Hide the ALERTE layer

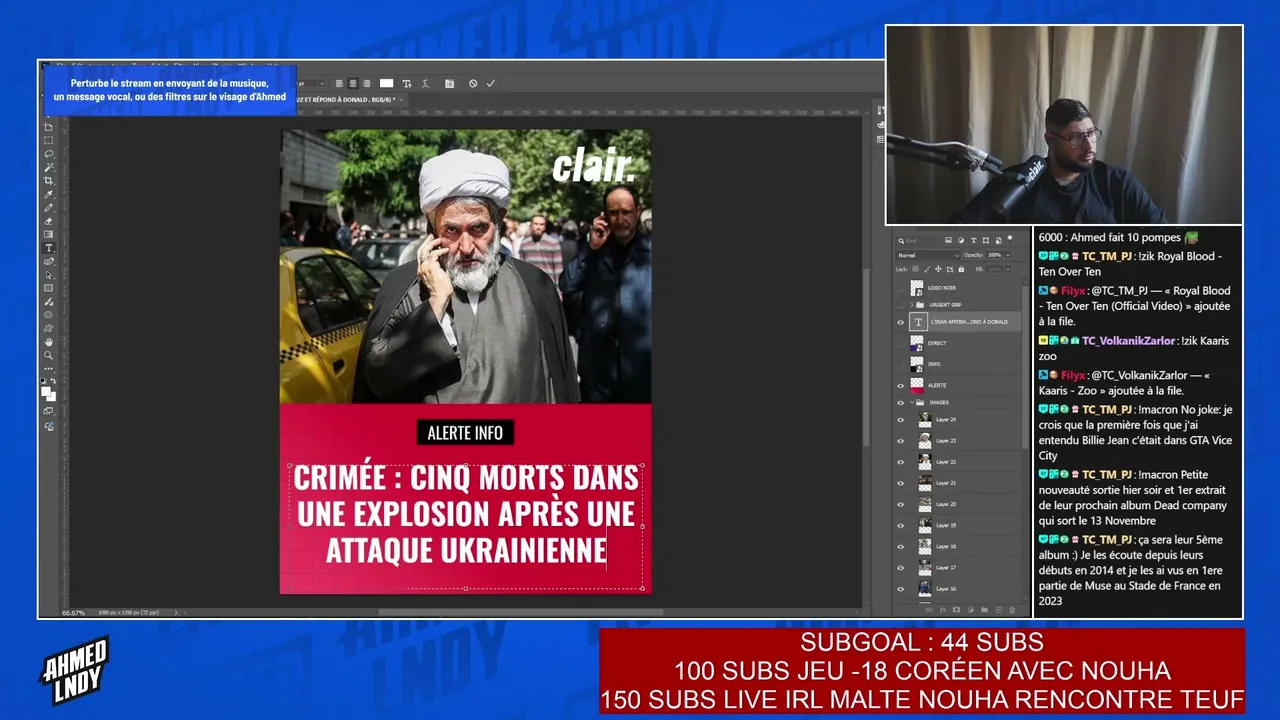click(x=900, y=385)
